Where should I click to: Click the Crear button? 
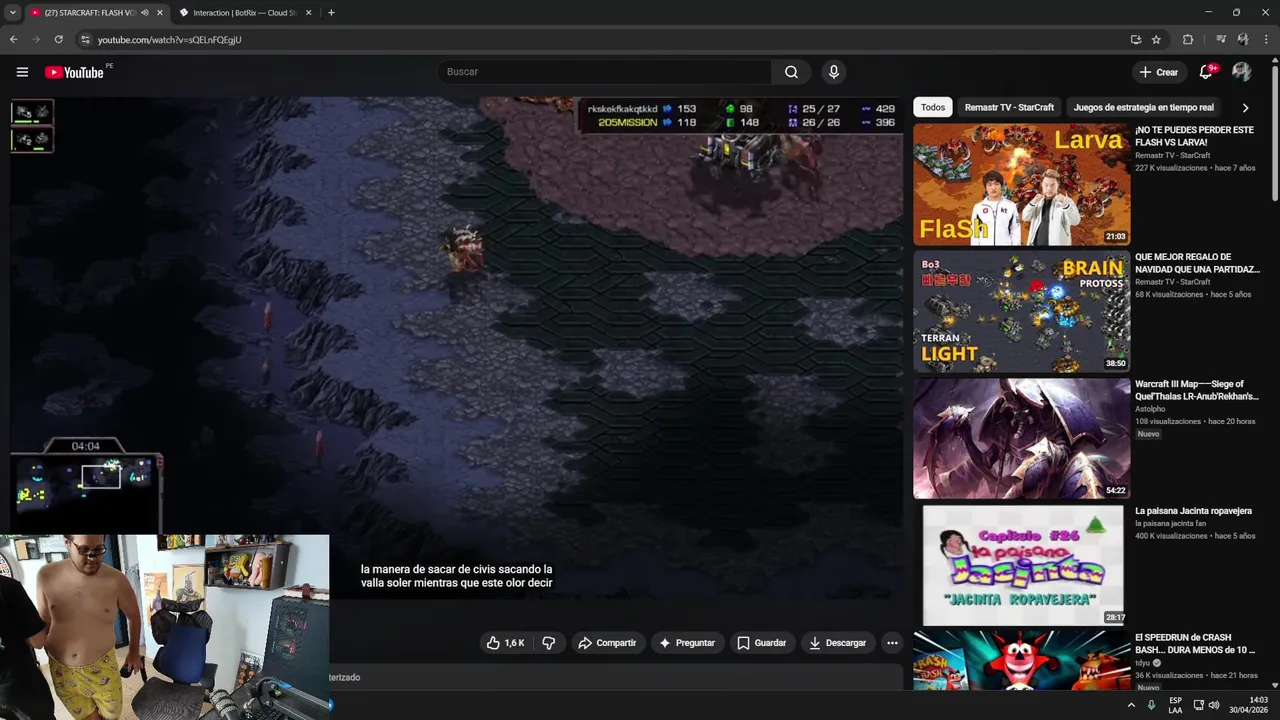1159,72
